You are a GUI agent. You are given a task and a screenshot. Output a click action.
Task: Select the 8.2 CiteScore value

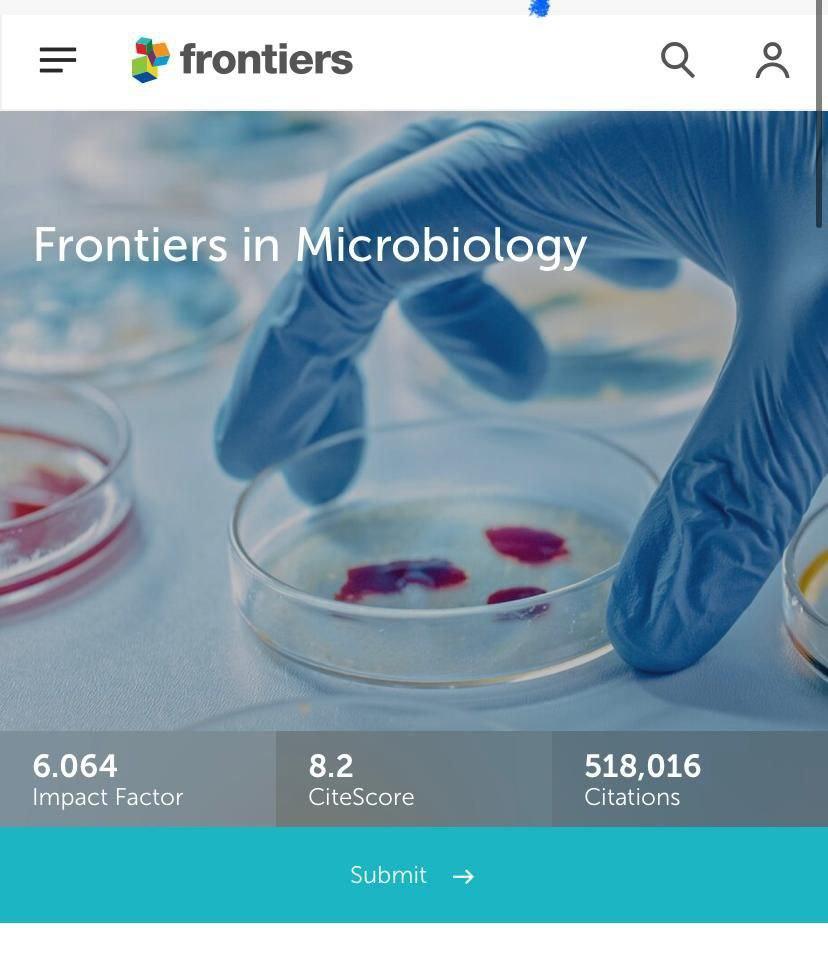(331, 766)
